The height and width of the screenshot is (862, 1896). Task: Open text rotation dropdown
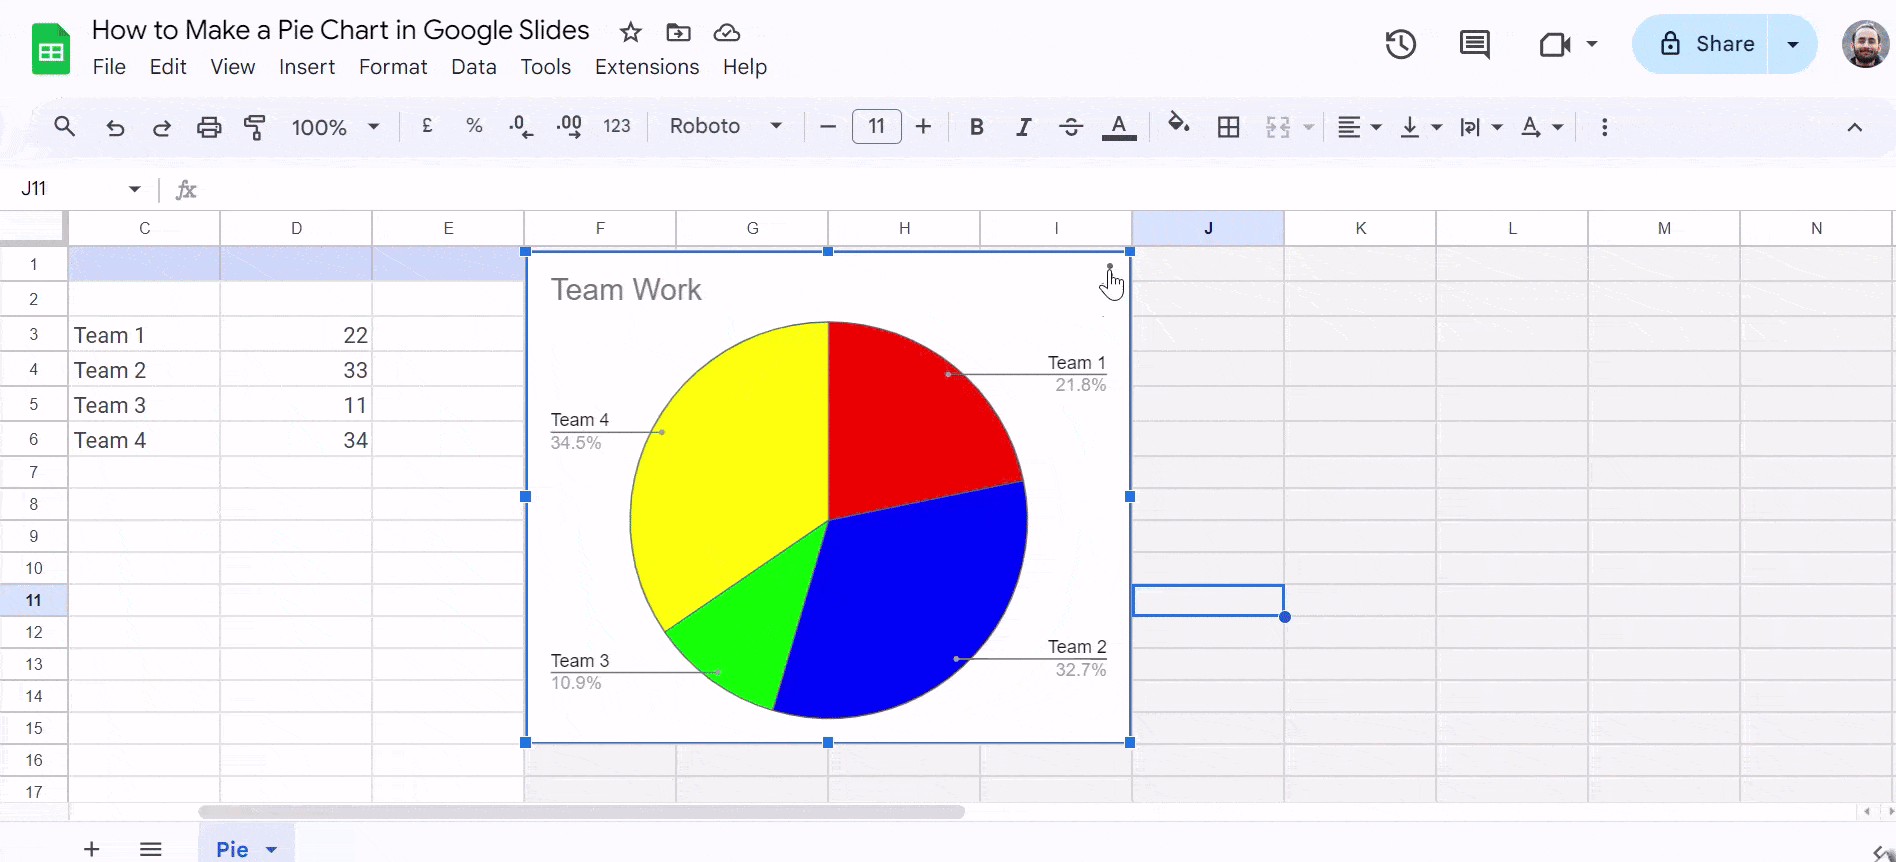[x=1542, y=127]
